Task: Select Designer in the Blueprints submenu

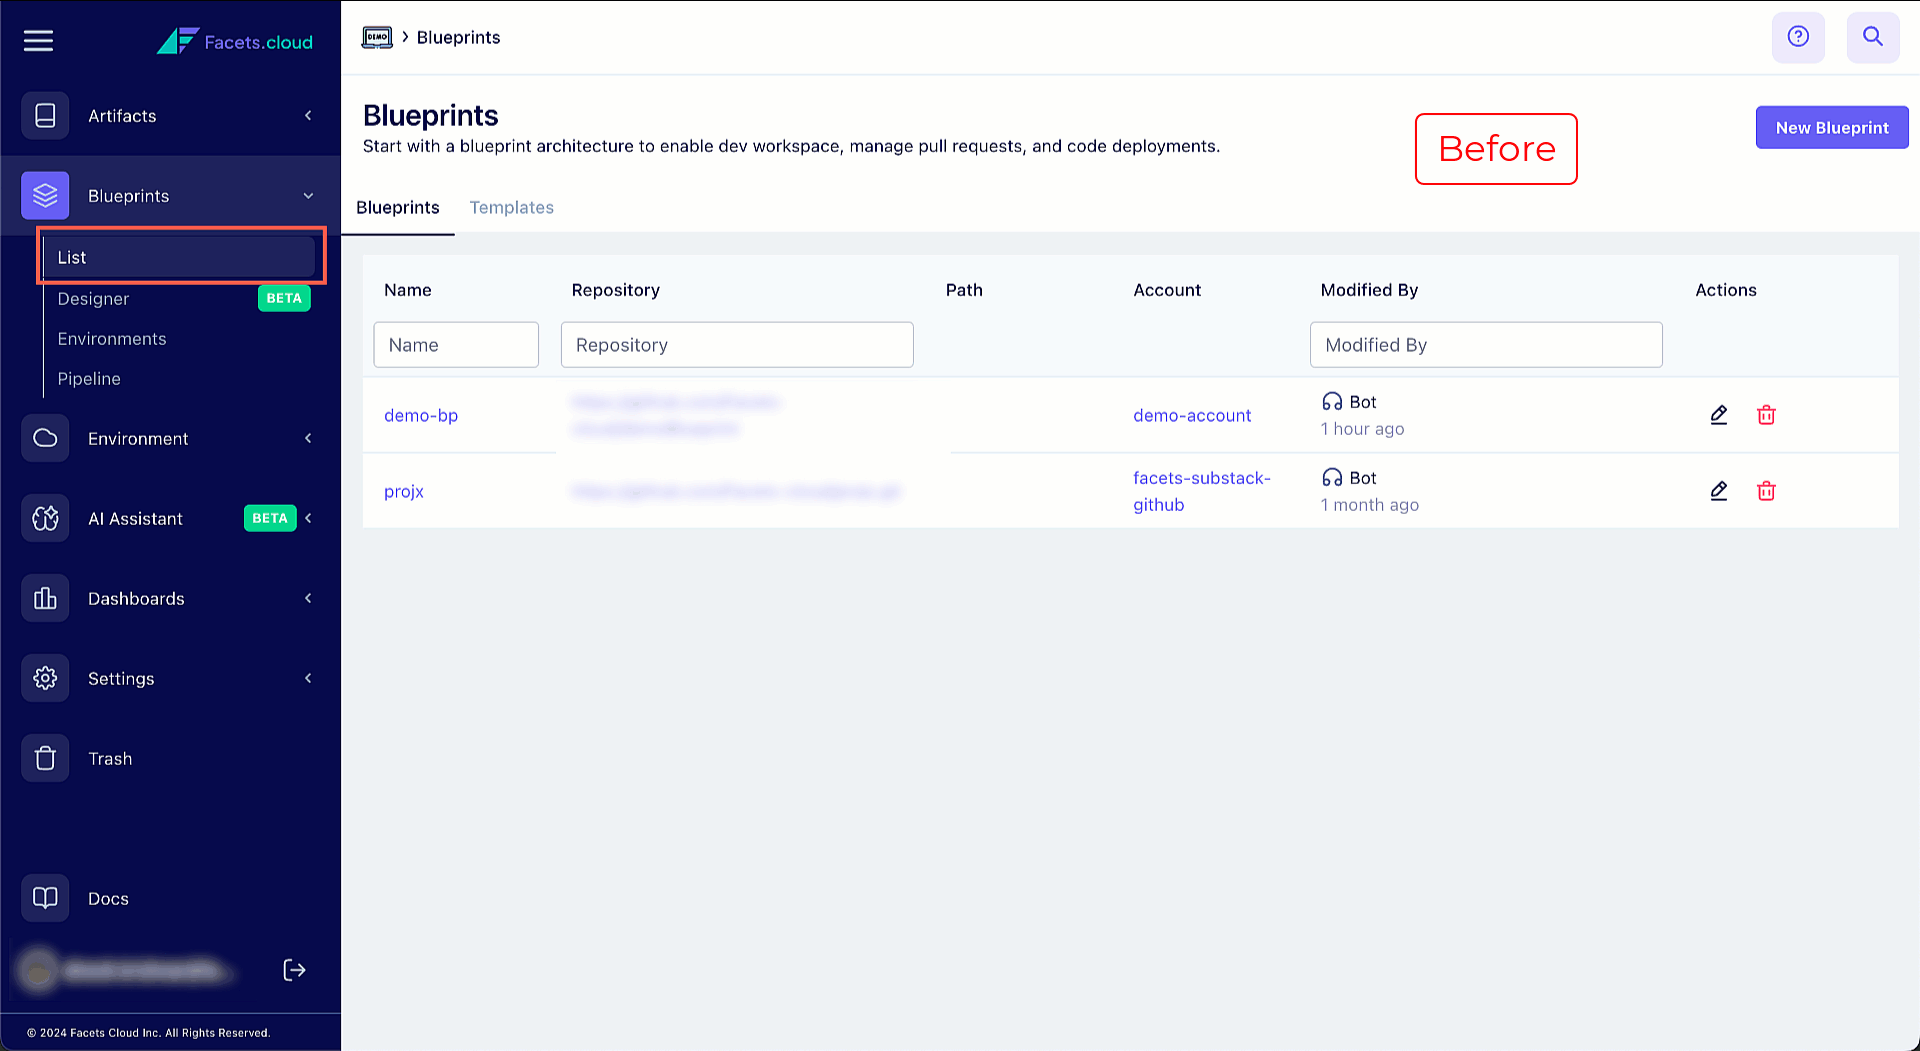Action: (94, 299)
